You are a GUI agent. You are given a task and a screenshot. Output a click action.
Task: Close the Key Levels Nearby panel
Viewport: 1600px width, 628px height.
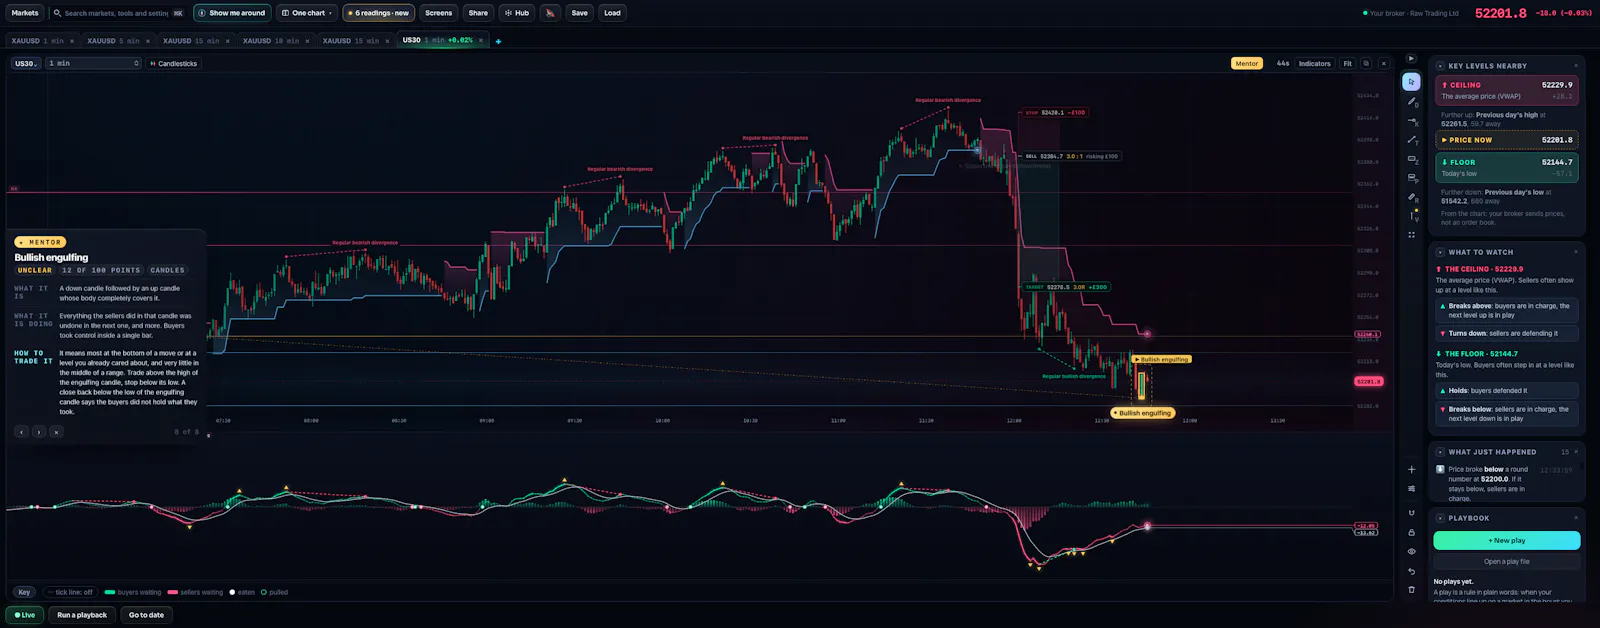tap(1575, 66)
